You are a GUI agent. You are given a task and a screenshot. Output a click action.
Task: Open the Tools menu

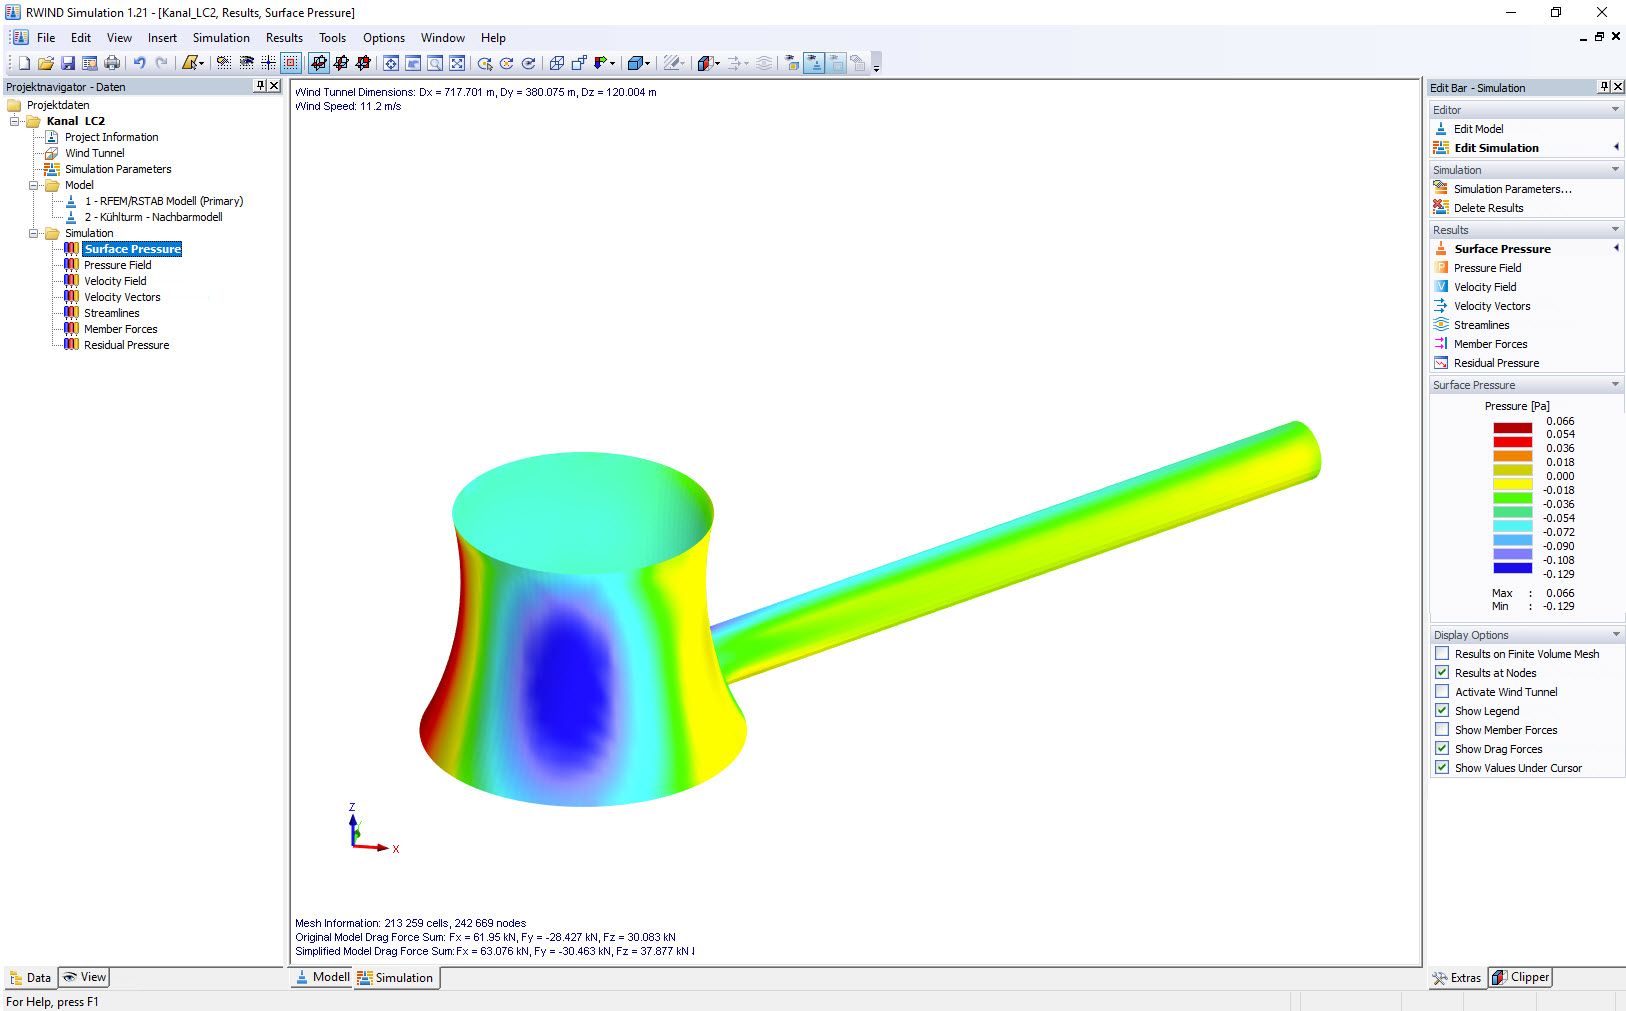point(332,38)
